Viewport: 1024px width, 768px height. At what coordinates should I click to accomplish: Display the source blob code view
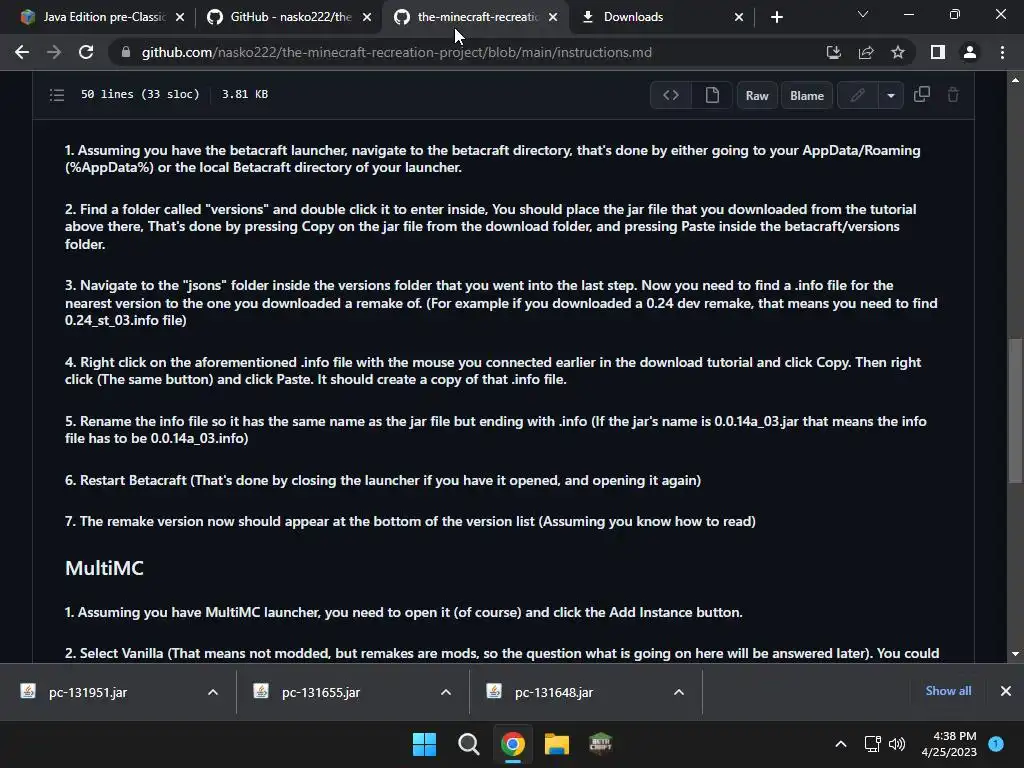tap(671, 95)
